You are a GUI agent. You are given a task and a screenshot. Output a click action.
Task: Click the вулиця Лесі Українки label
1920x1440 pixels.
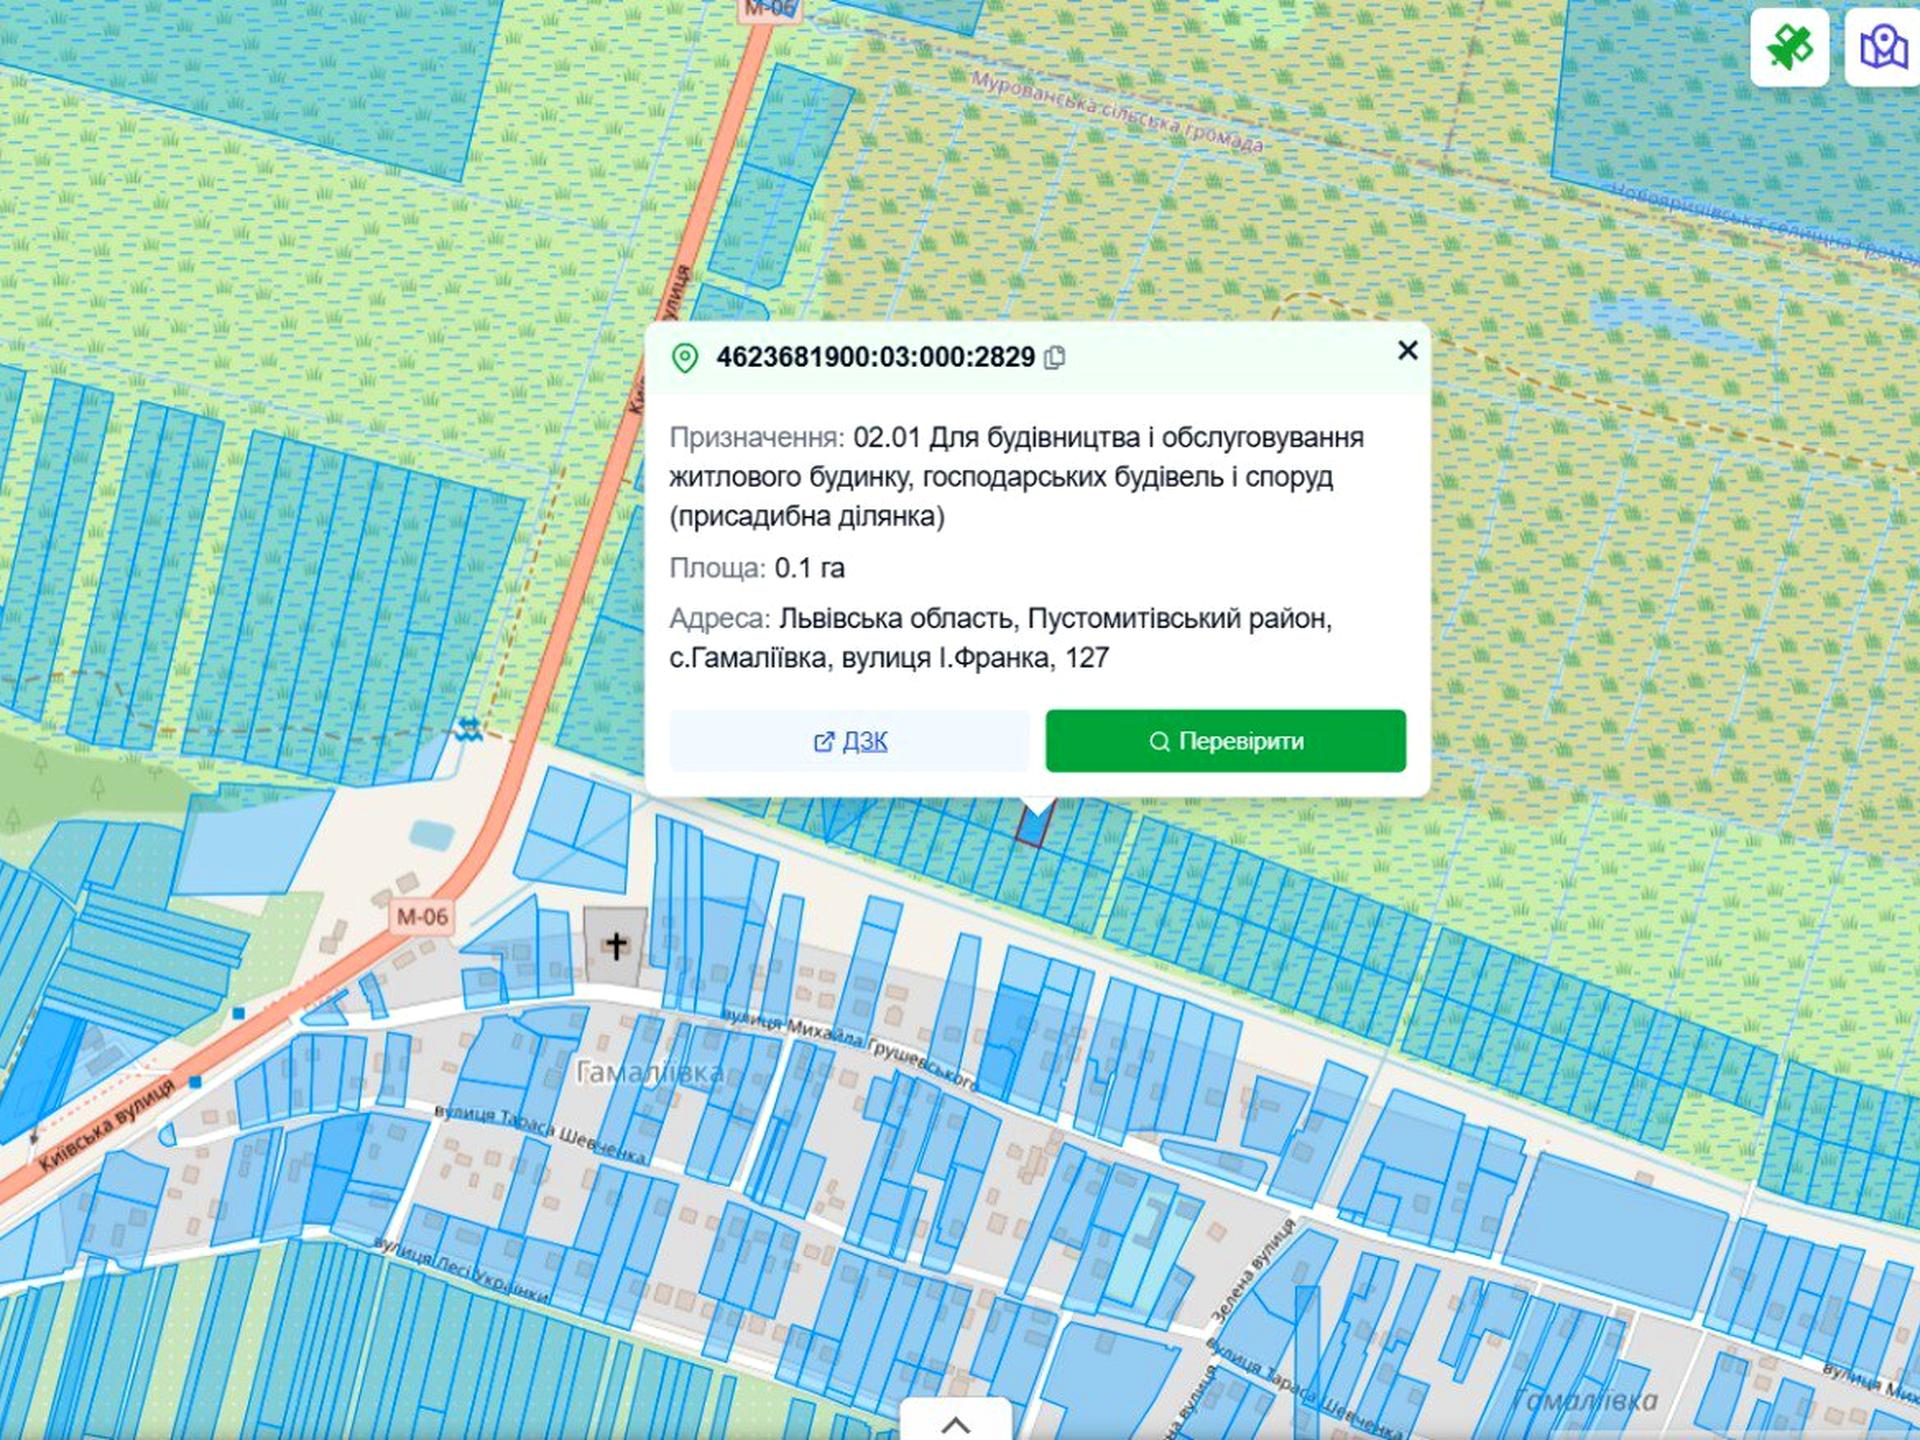coord(460,1270)
